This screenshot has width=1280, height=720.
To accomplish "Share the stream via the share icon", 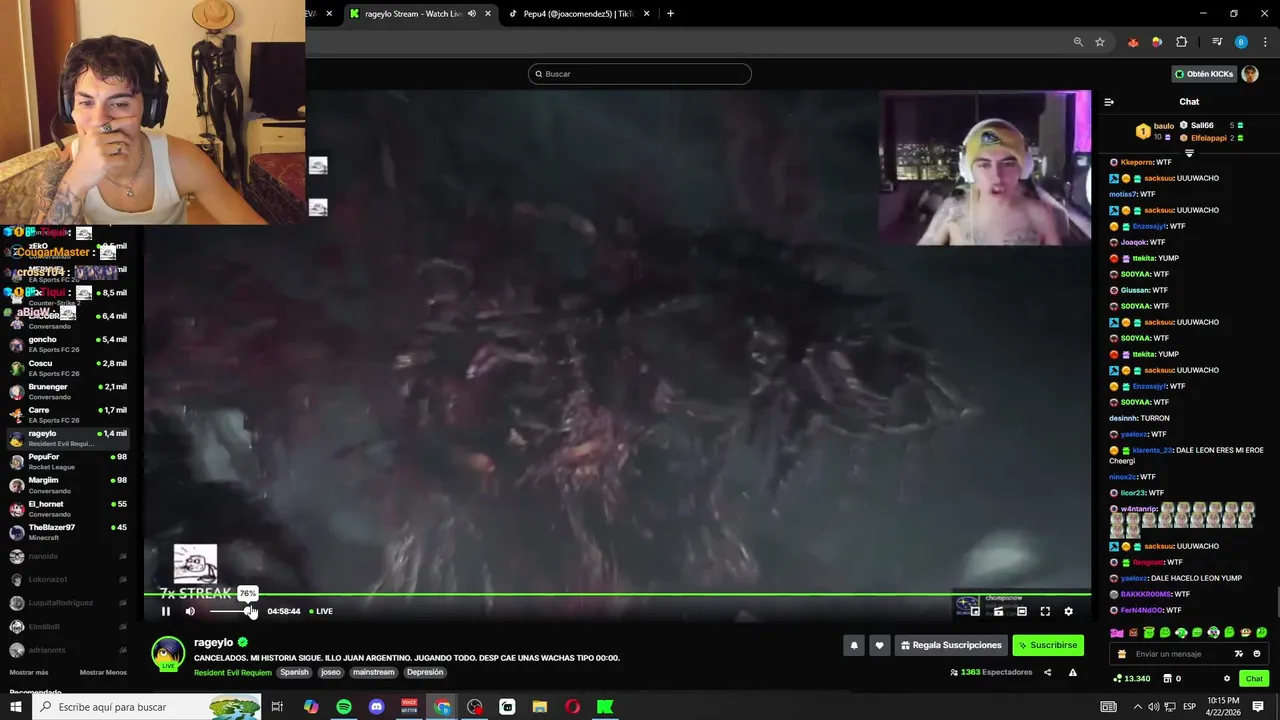I will pos(1047,672).
